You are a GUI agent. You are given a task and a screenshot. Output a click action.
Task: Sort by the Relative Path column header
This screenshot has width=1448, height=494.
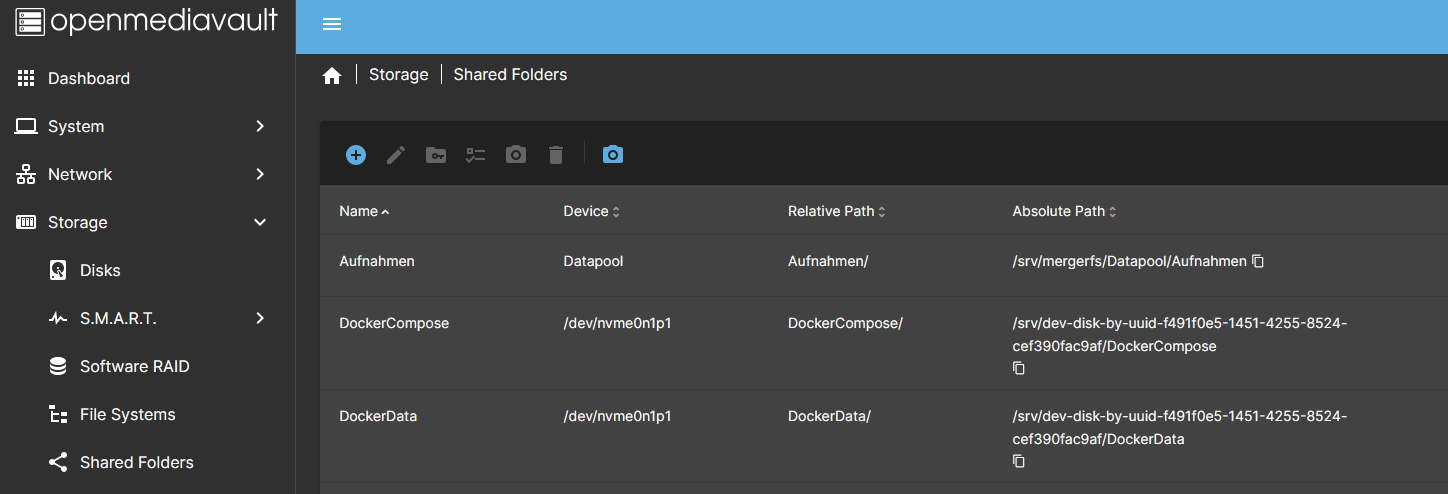coord(837,211)
